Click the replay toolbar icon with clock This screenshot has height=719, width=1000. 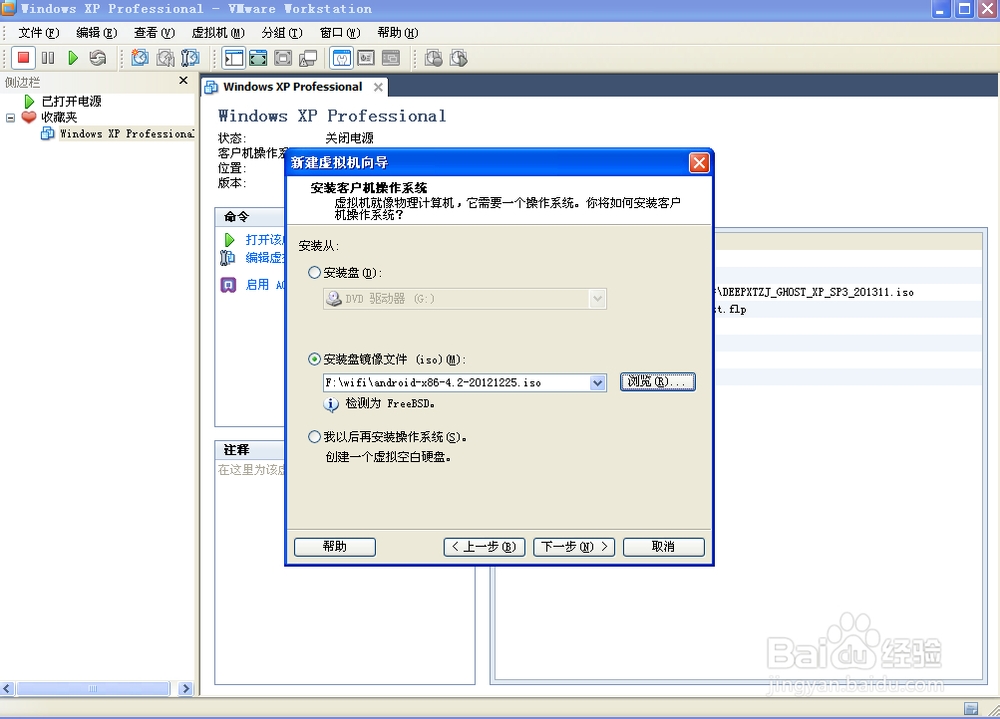click(x=459, y=58)
